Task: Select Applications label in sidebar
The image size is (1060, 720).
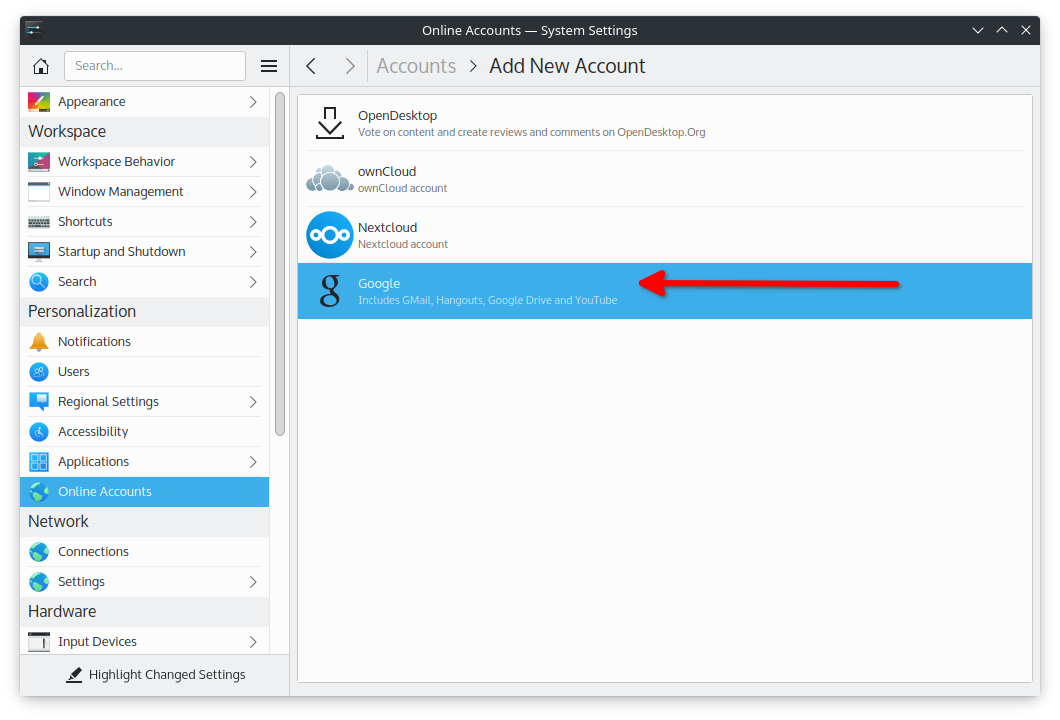Action: 93,462
